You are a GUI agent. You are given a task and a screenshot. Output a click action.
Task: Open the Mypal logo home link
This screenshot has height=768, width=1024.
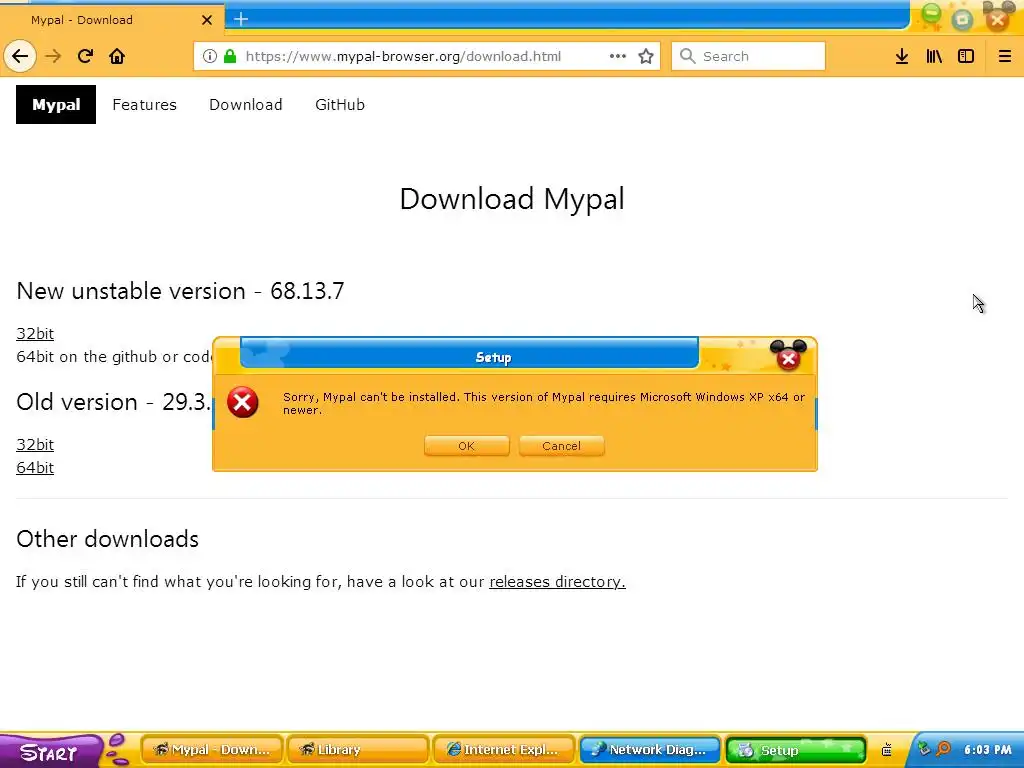pos(56,104)
